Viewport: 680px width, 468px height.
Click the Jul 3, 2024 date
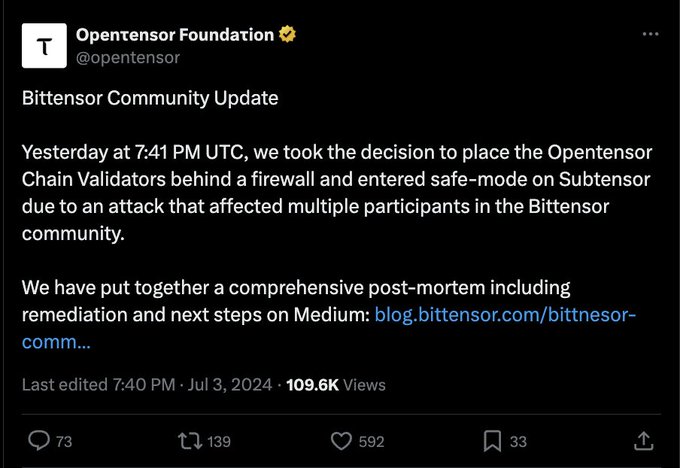(x=229, y=385)
